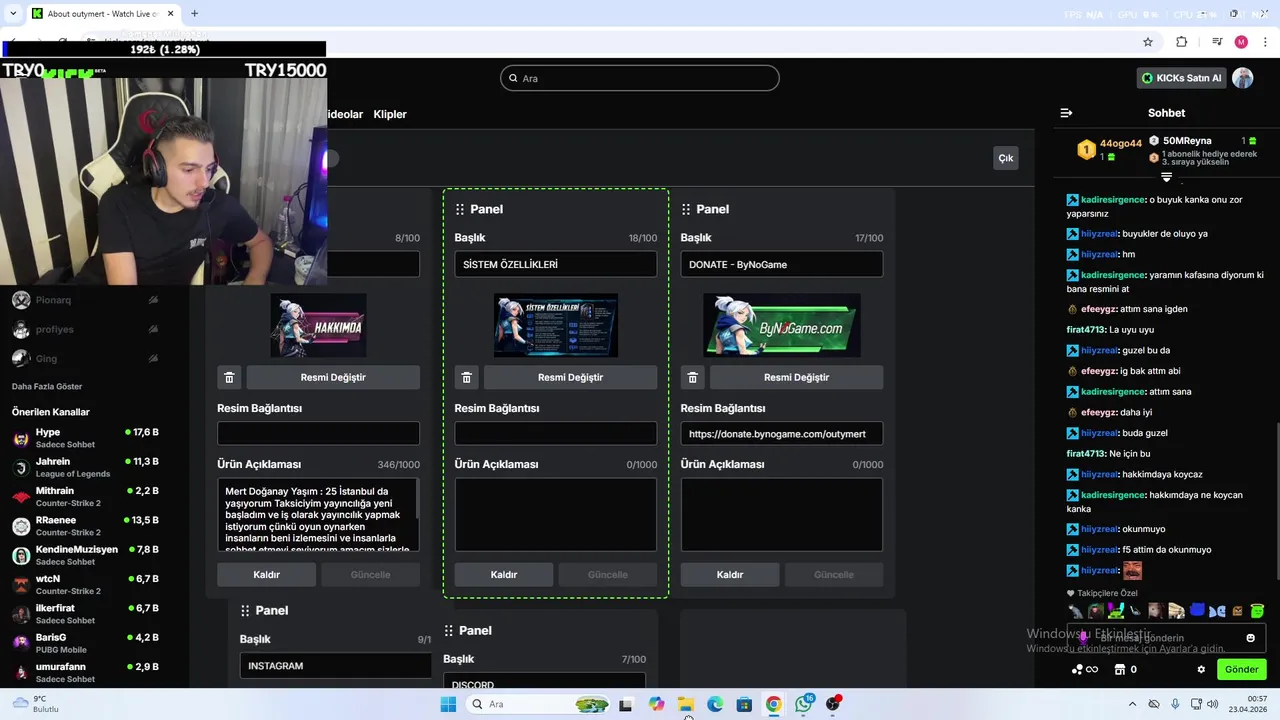This screenshot has width=1280, height=720.
Task: Collapse the chat sidebar arrow icon
Action: (1066, 113)
